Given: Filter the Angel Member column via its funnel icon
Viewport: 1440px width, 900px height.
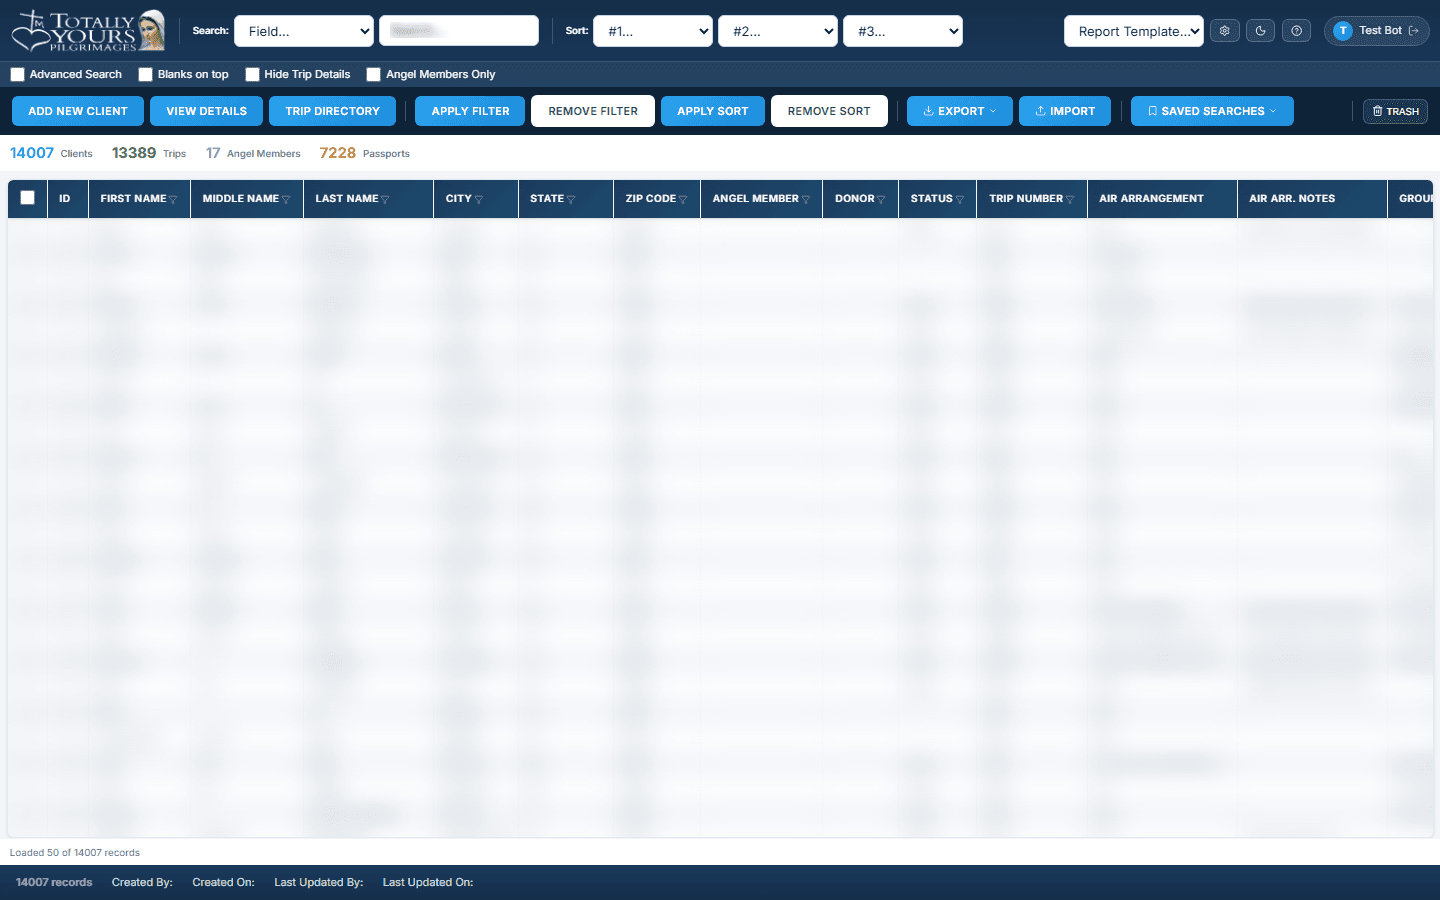Looking at the screenshot, I should (806, 199).
